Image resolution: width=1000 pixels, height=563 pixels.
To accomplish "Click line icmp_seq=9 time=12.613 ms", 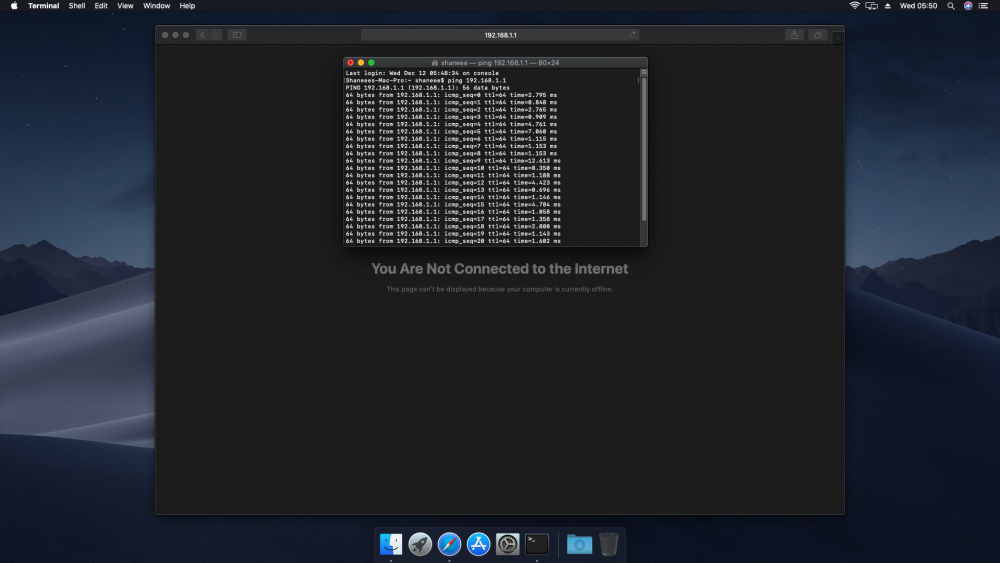I will point(453,161).
